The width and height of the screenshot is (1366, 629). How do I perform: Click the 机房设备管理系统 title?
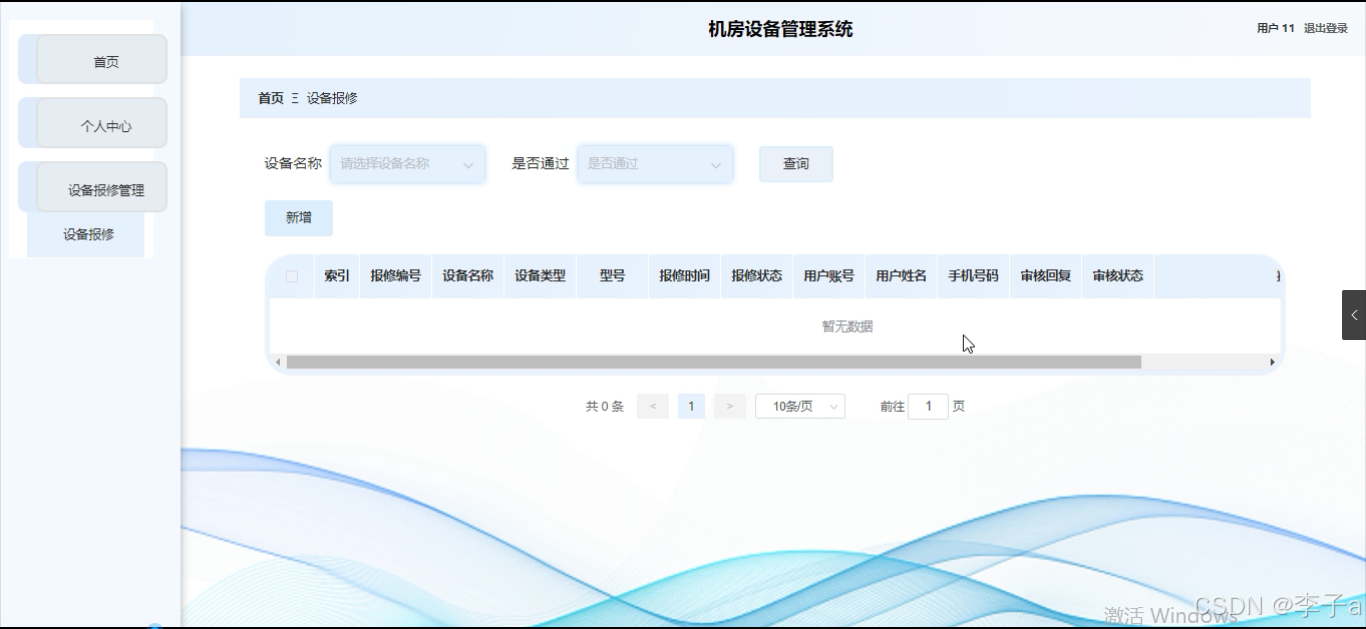click(x=780, y=29)
